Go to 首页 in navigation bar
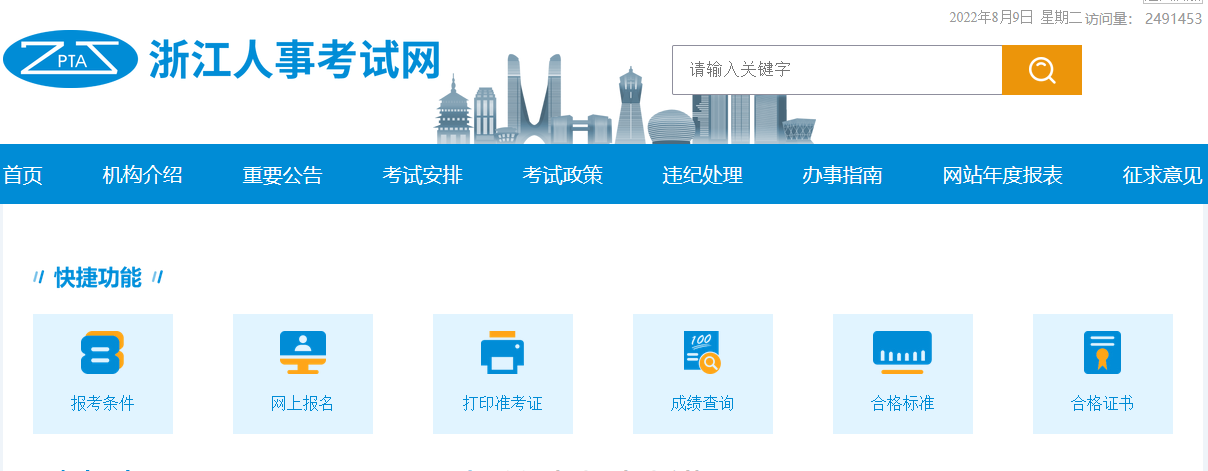1208x471 pixels. (22, 176)
